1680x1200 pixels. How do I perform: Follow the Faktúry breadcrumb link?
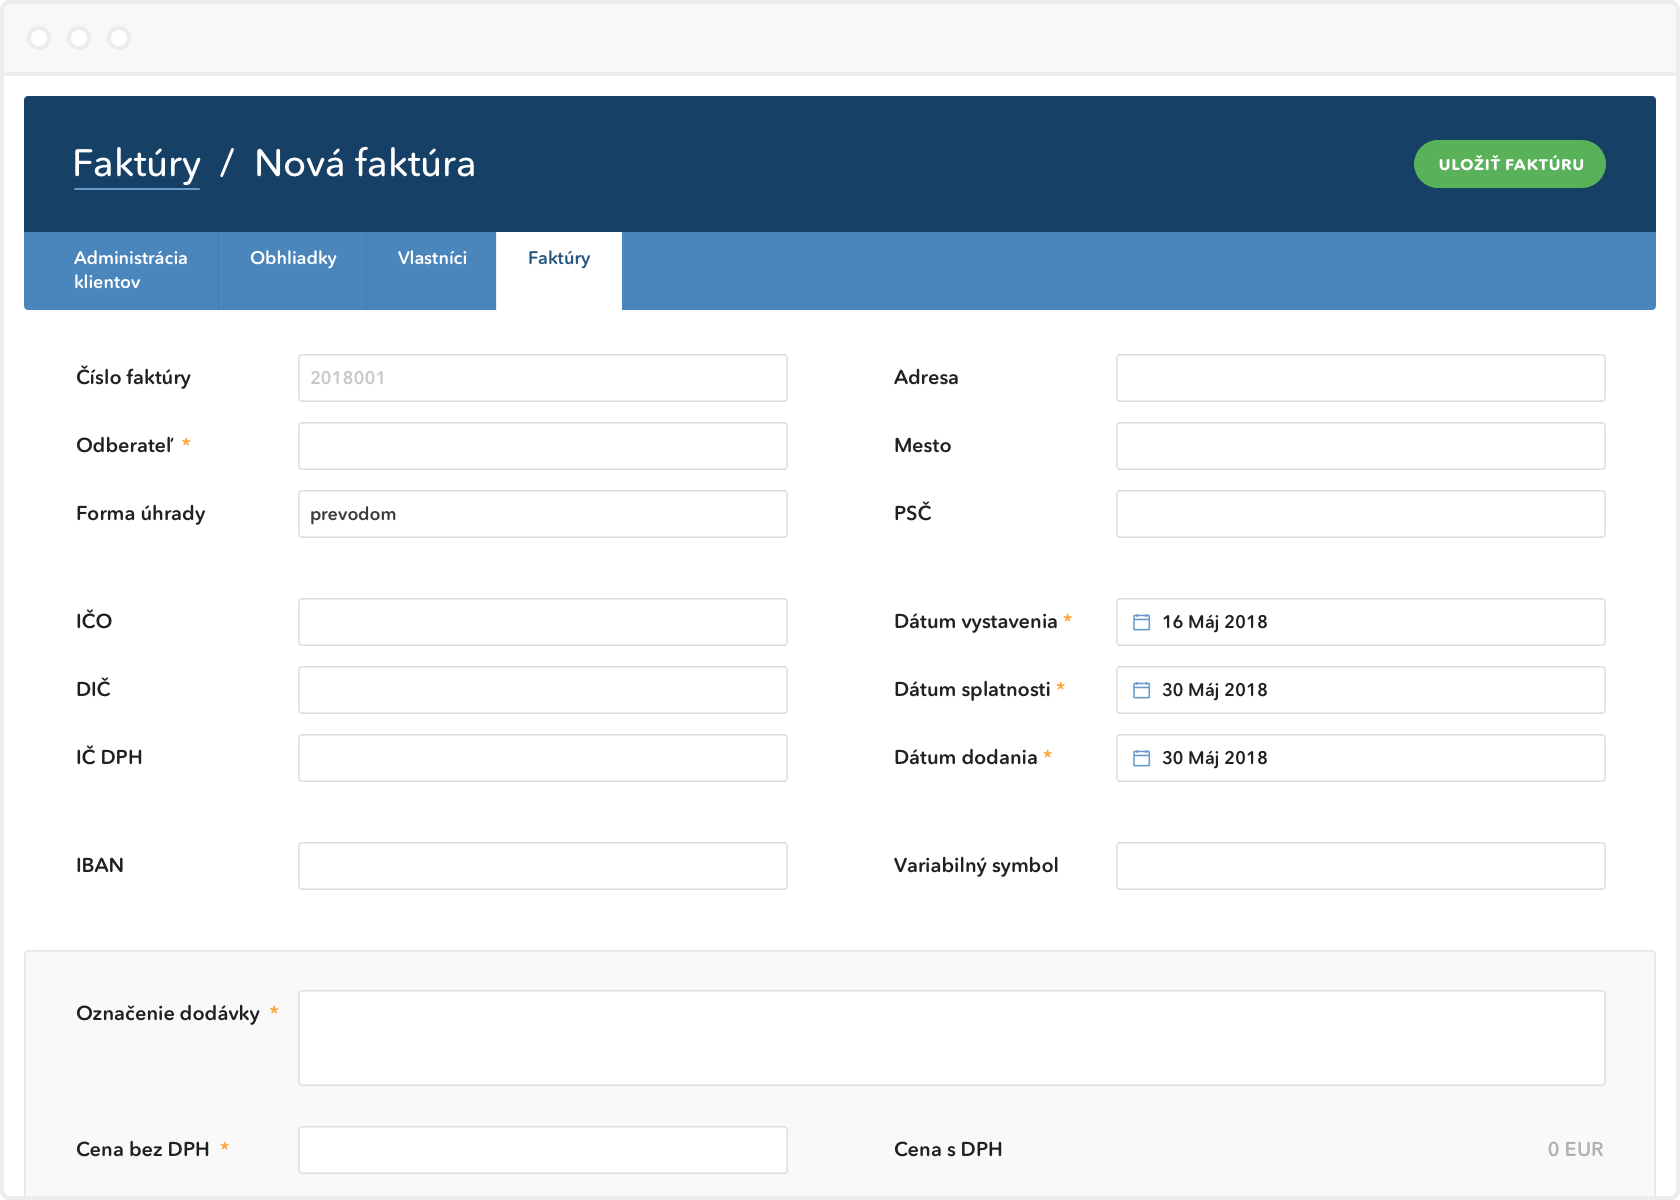(x=137, y=163)
